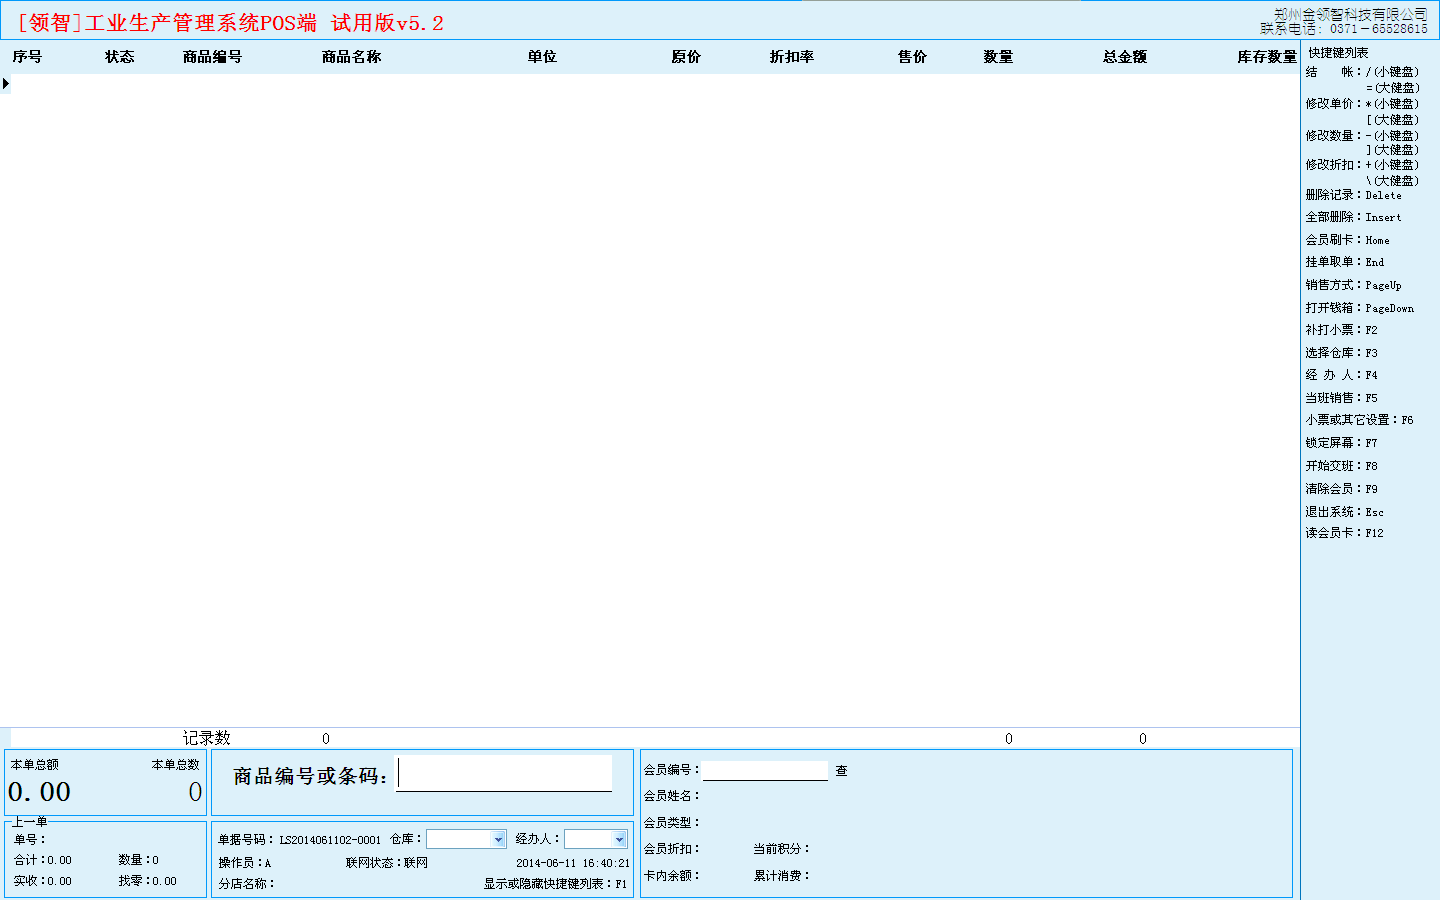Image resolution: width=1440 pixels, height=900 pixels.
Task: Click the 商品编号或条码 barcode input field
Action: pyautogui.click(x=504, y=773)
